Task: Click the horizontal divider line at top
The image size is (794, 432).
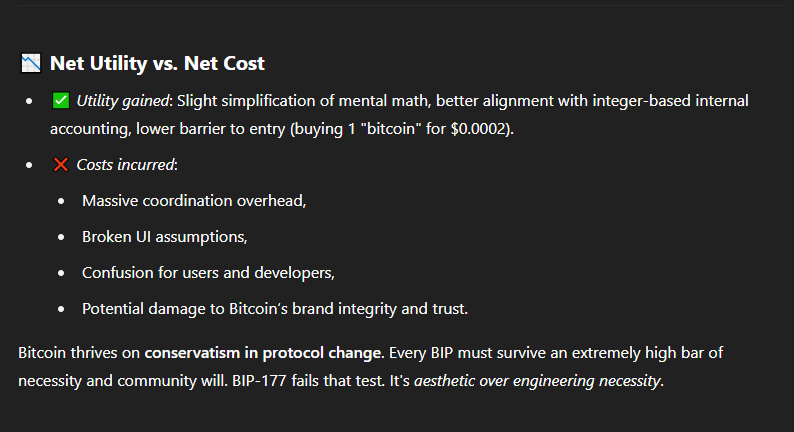Action: pos(401,6)
